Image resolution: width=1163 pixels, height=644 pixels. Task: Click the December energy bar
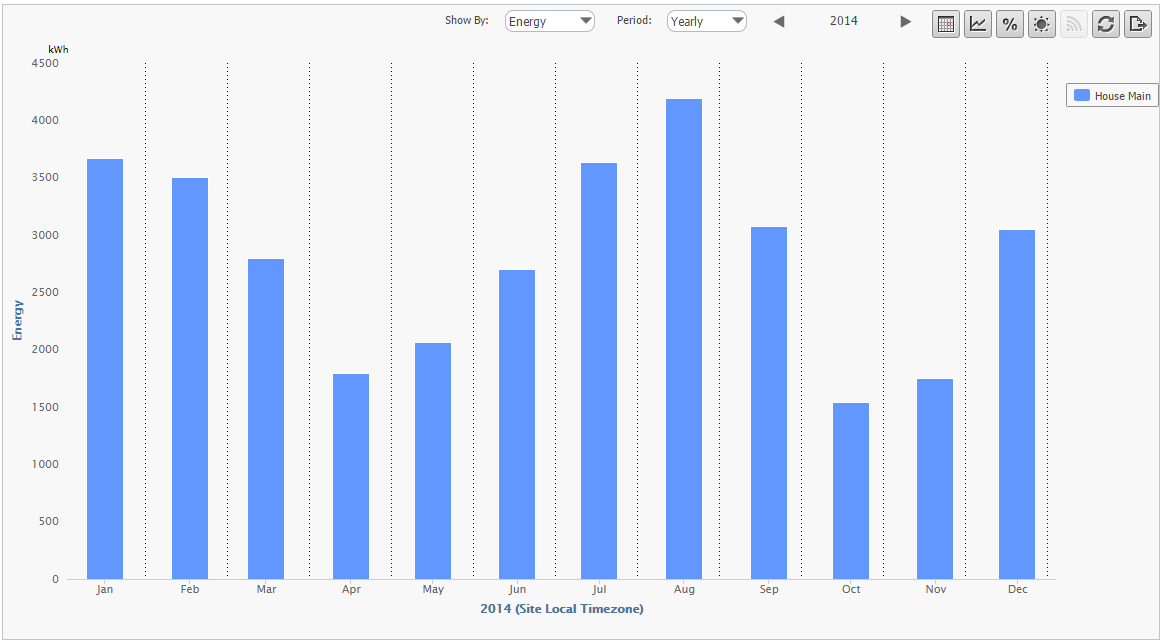click(1017, 404)
